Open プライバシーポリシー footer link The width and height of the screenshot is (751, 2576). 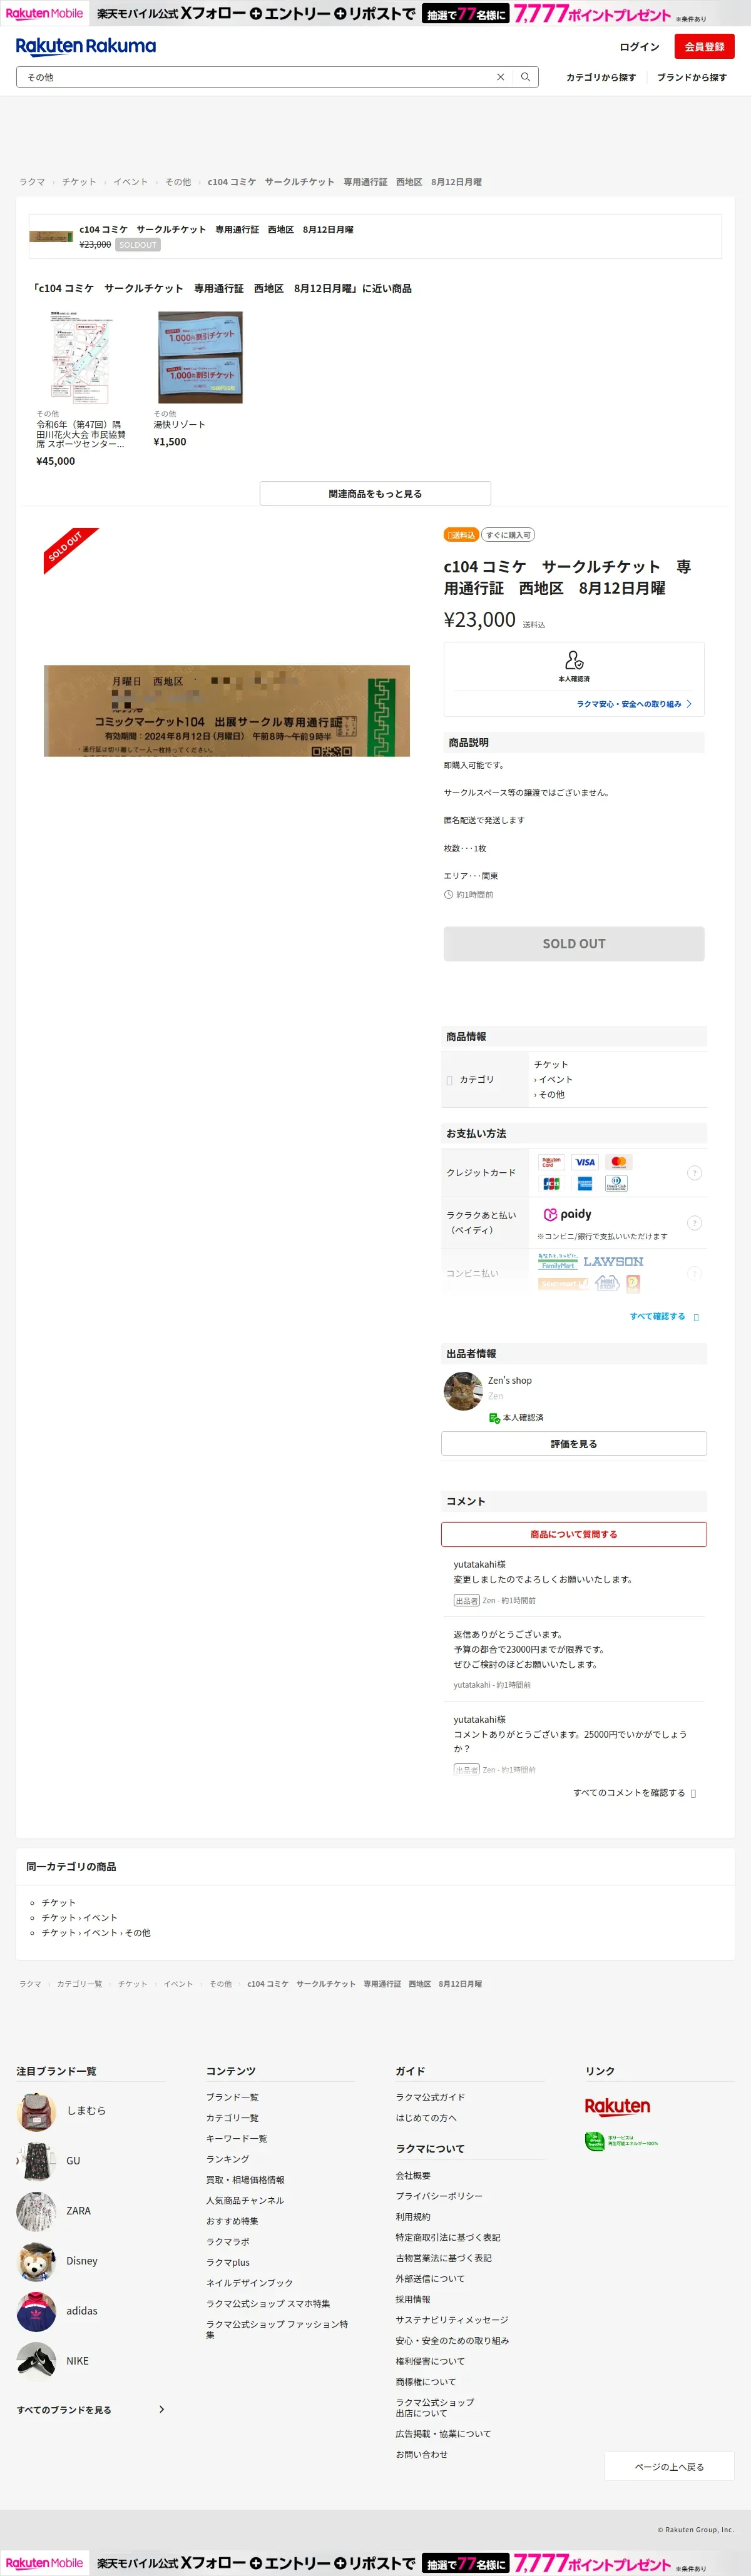click(x=439, y=2196)
